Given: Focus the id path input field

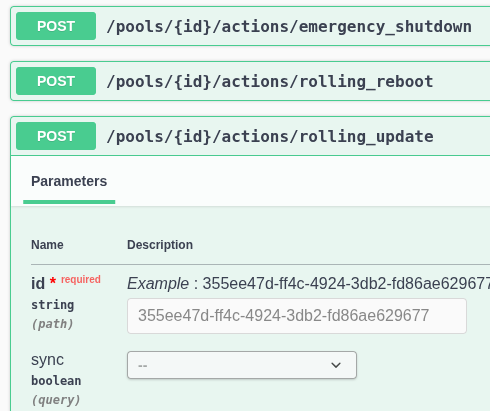Looking at the screenshot, I should coord(297,316).
